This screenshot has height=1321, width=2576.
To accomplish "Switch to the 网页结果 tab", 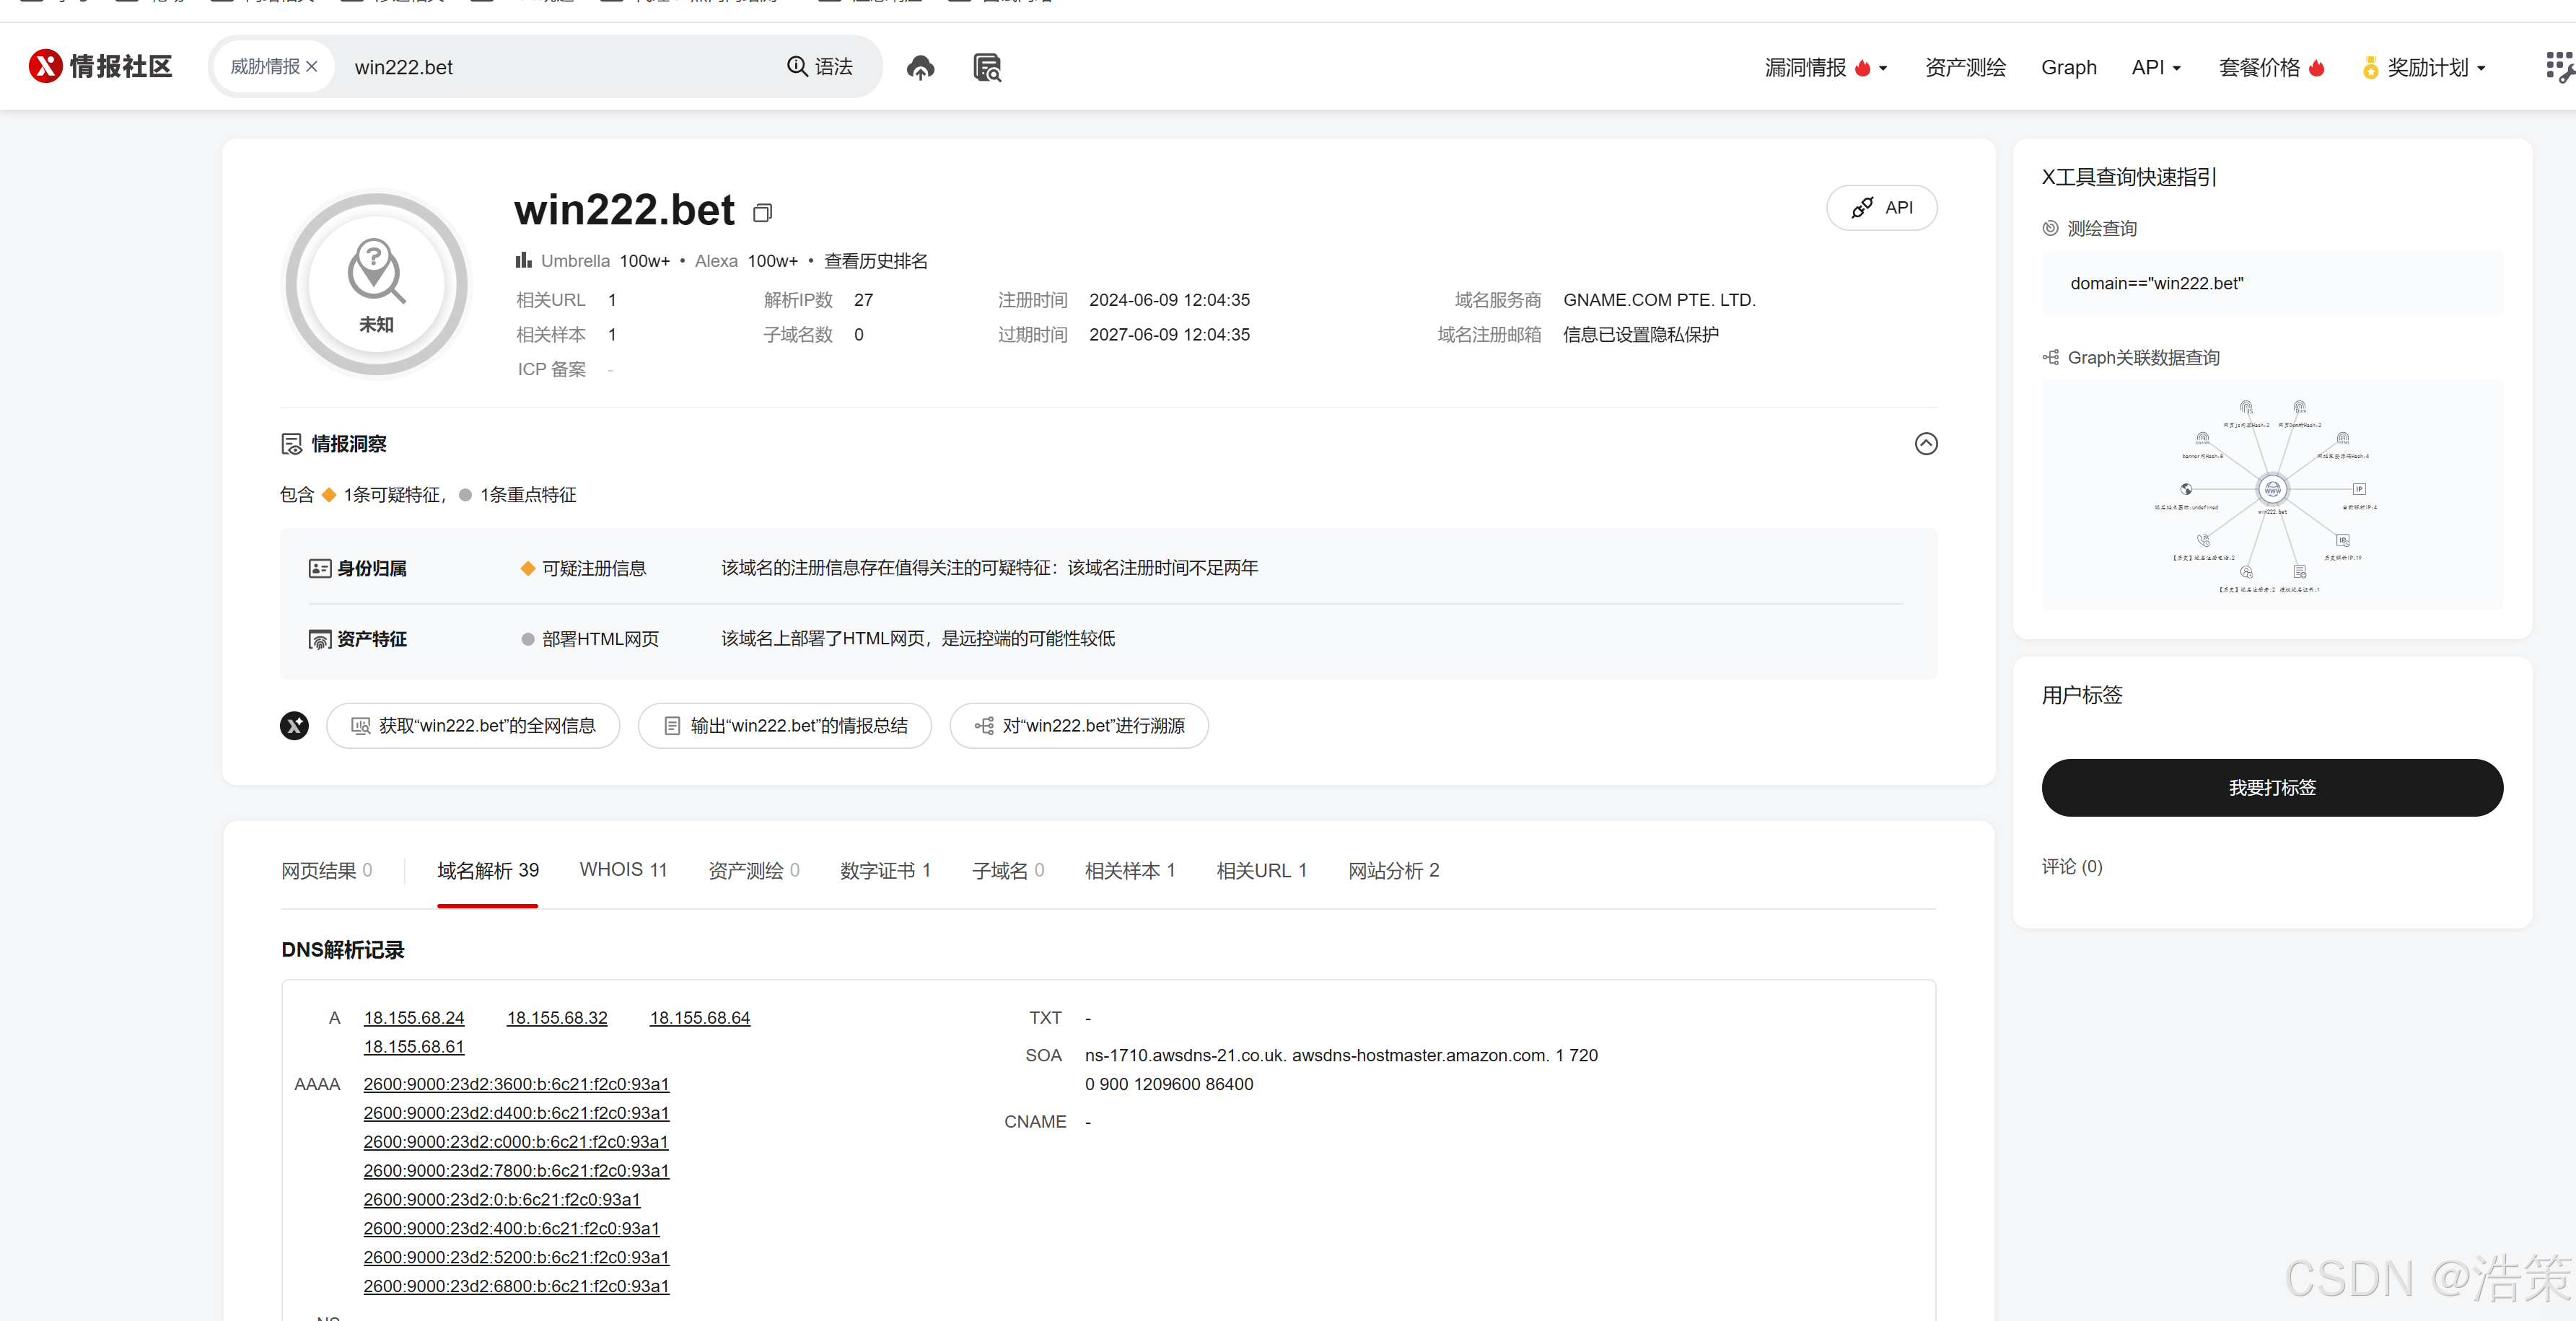I will tap(326, 870).
